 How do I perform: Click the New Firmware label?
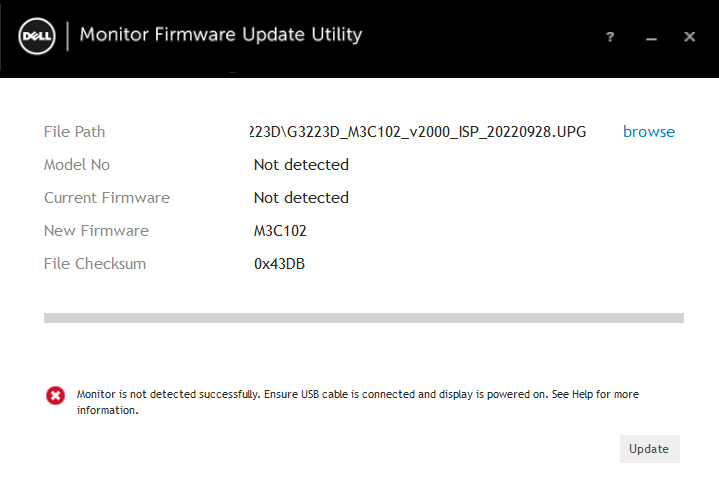pyautogui.click(x=96, y=231)
